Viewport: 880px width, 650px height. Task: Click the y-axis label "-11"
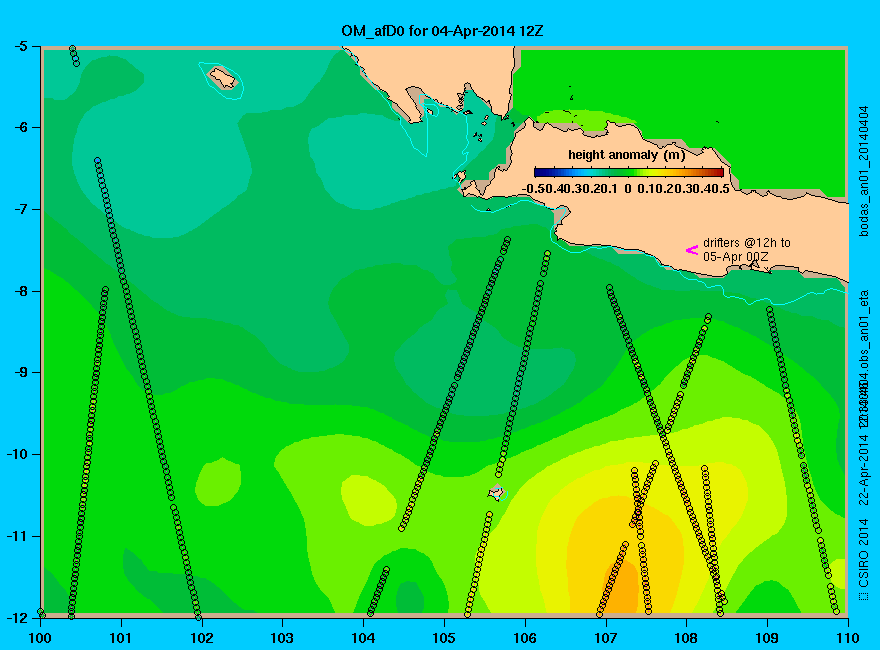(16, 536)
